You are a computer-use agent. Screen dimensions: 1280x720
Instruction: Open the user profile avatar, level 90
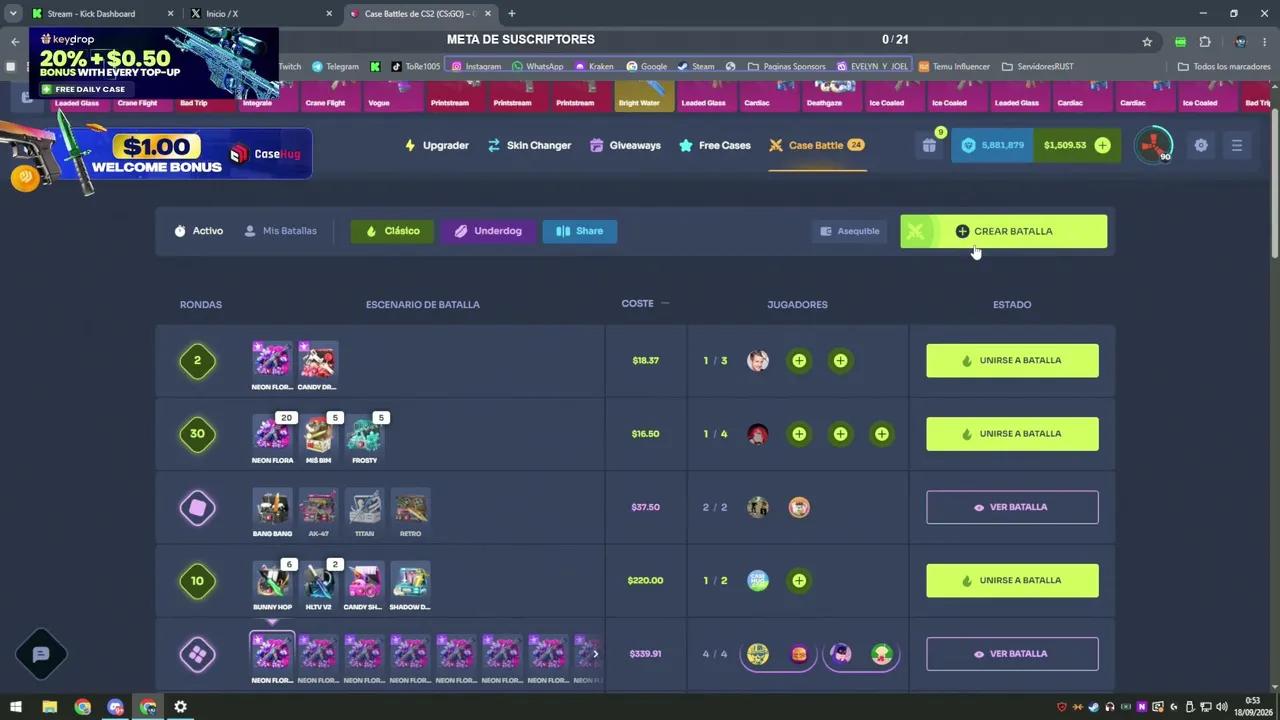tap(1153, 146)
